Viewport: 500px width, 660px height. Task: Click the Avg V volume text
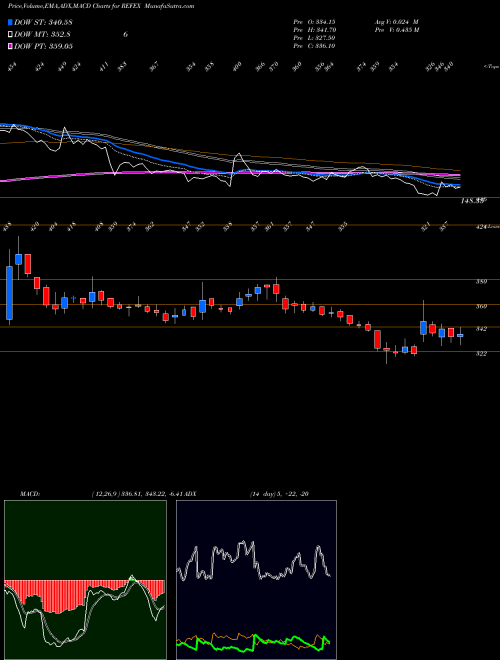396,22
